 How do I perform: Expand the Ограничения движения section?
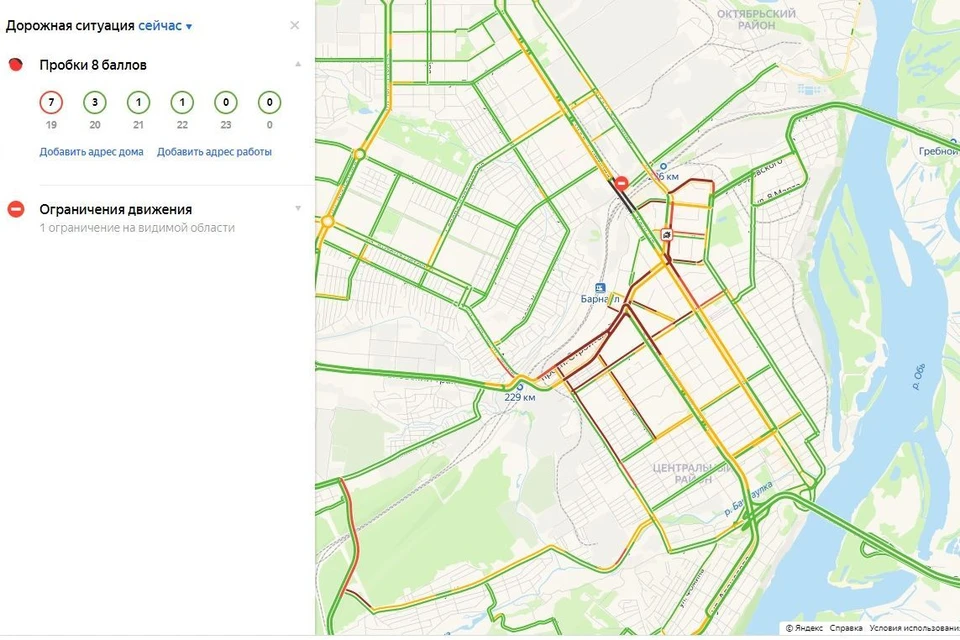[297, 209]
